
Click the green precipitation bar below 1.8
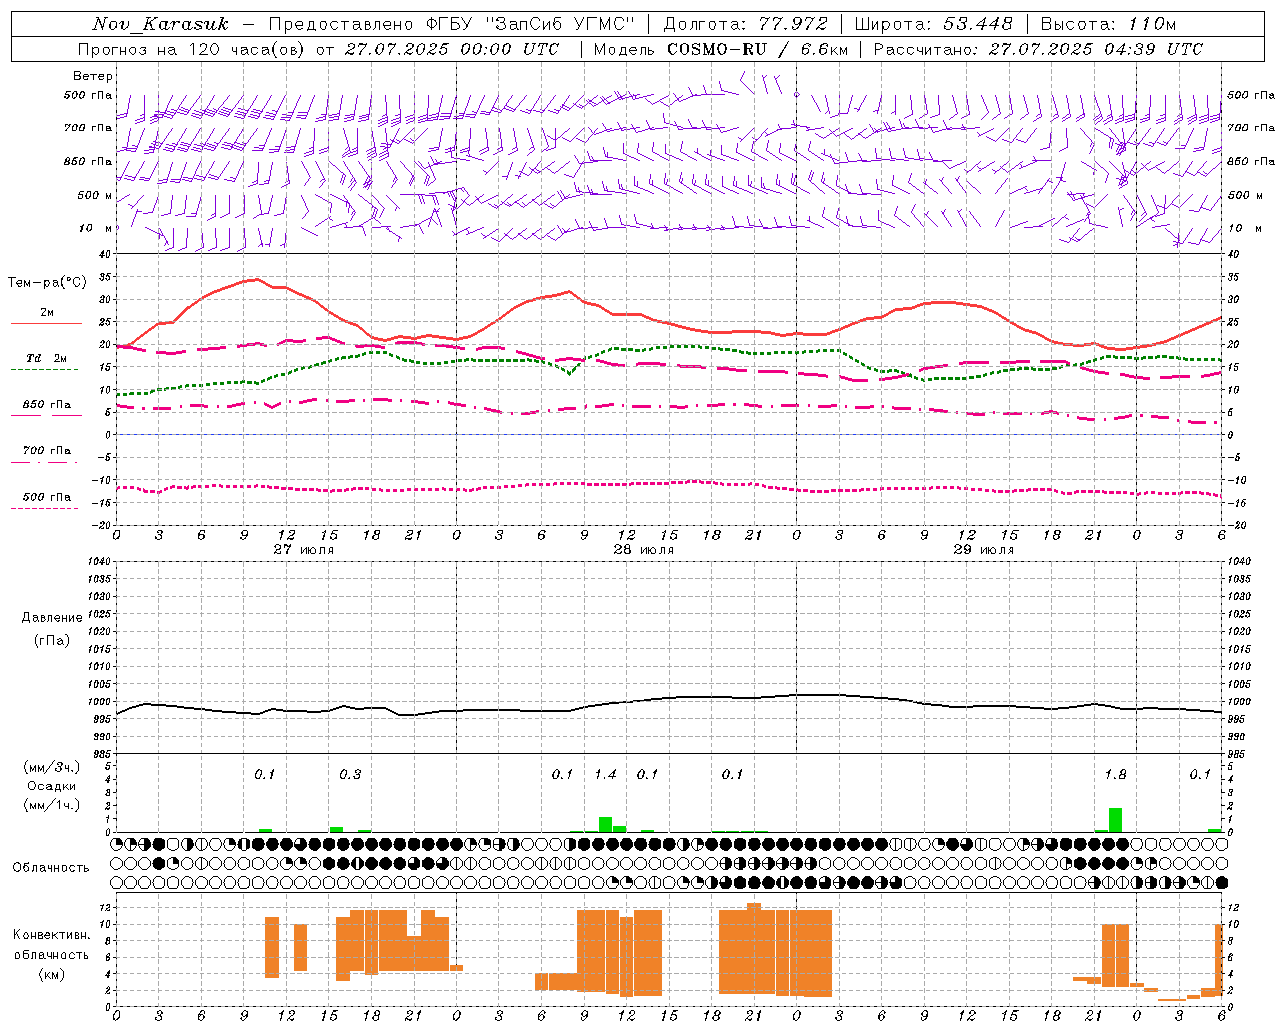point(1115,820)
